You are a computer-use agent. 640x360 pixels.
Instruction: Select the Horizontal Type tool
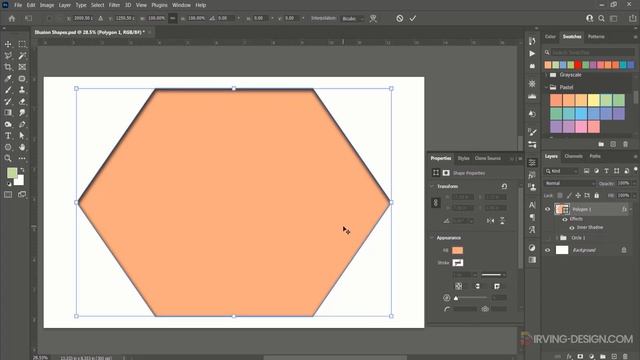tap(8, 136)
